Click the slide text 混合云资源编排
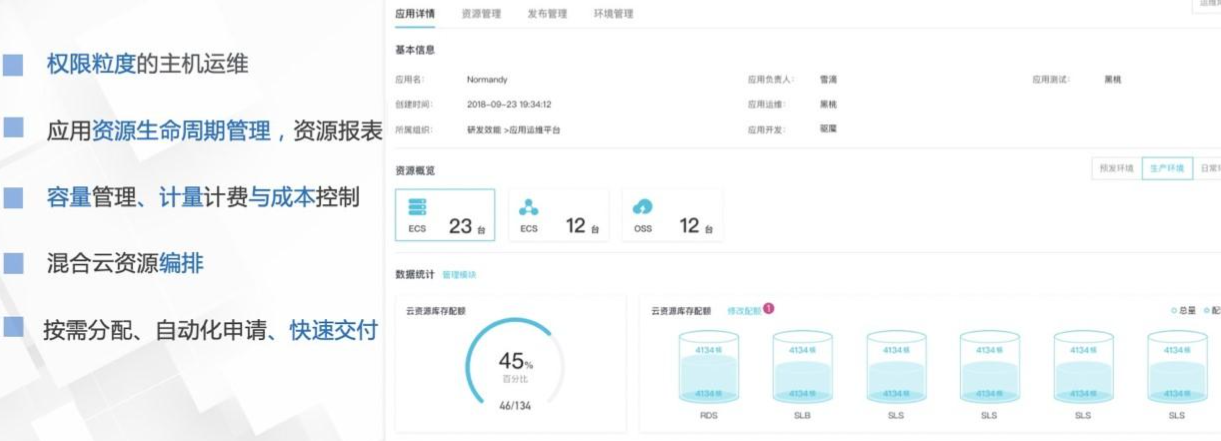Viewport: 1221px width, 441px height. click(x=125, y=264)
